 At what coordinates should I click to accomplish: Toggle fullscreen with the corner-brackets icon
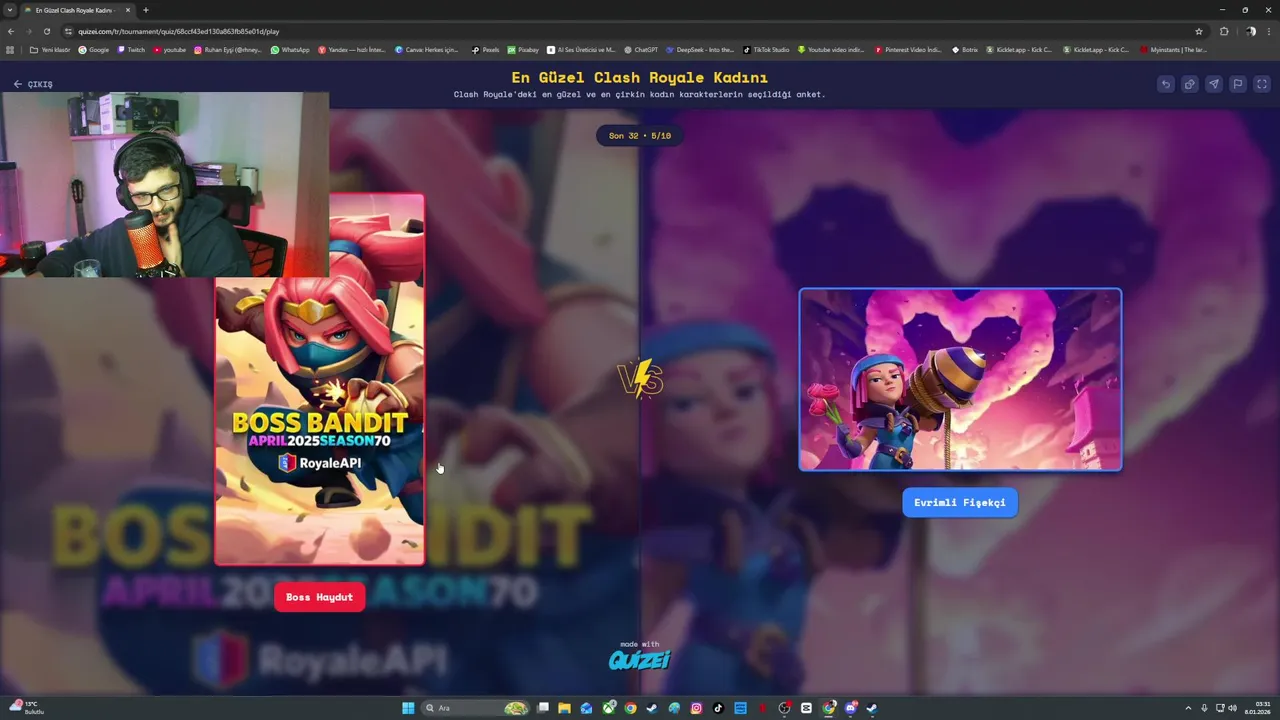click(x=1262, y=84)
